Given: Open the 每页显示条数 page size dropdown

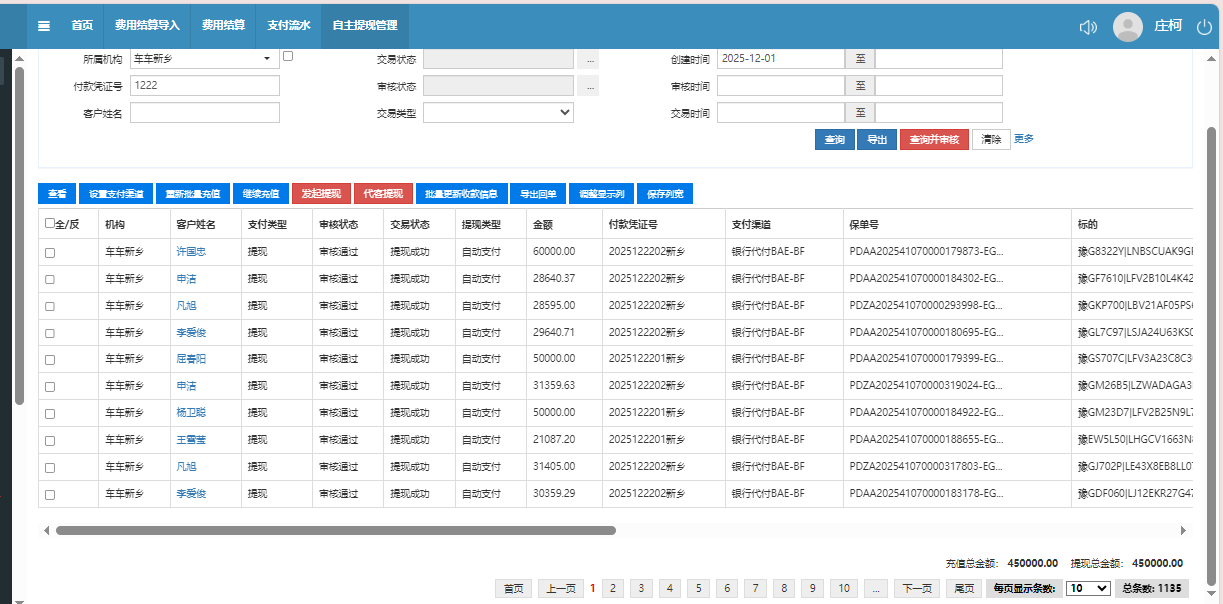Looking at the screenshot, I should 1088,589.
